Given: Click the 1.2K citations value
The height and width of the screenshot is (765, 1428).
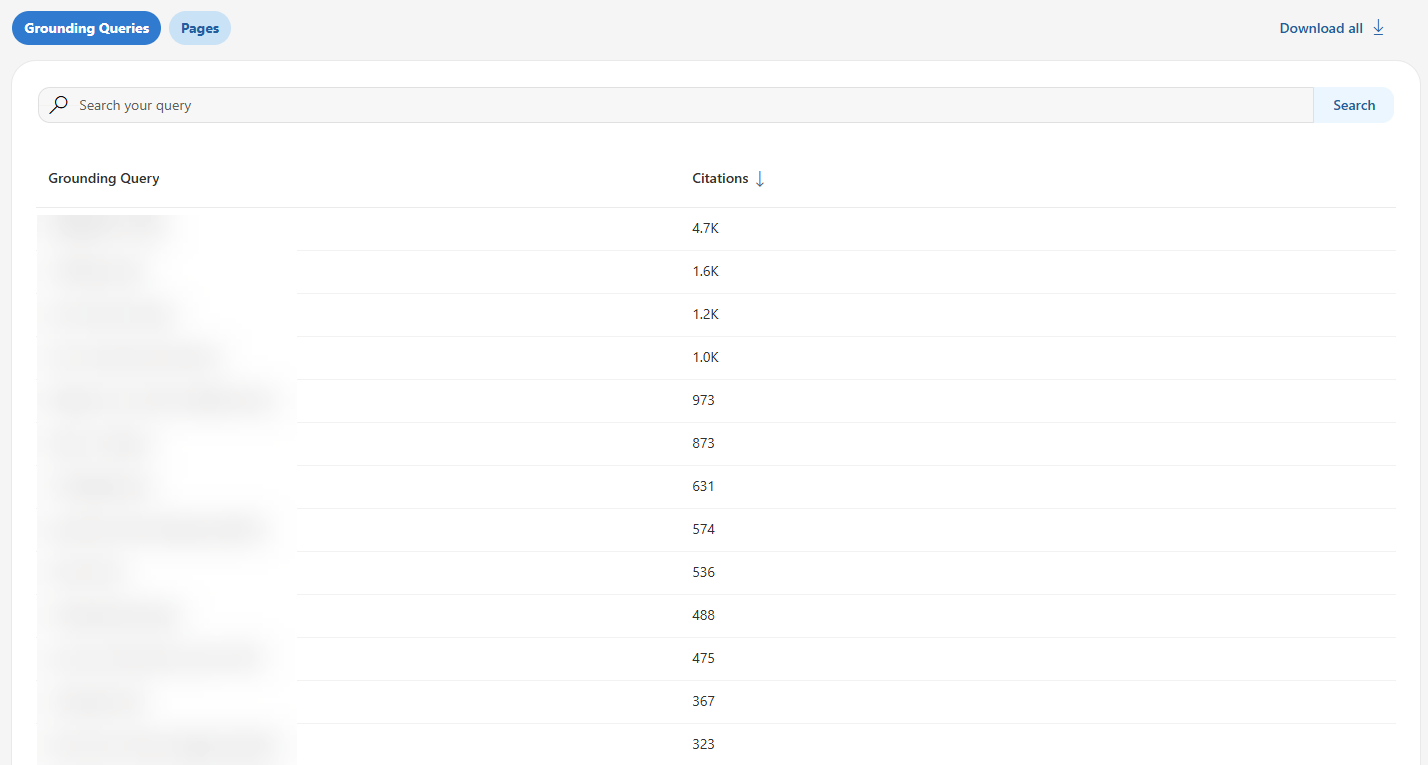Looking at the screenshot, I should pos(705,314).
